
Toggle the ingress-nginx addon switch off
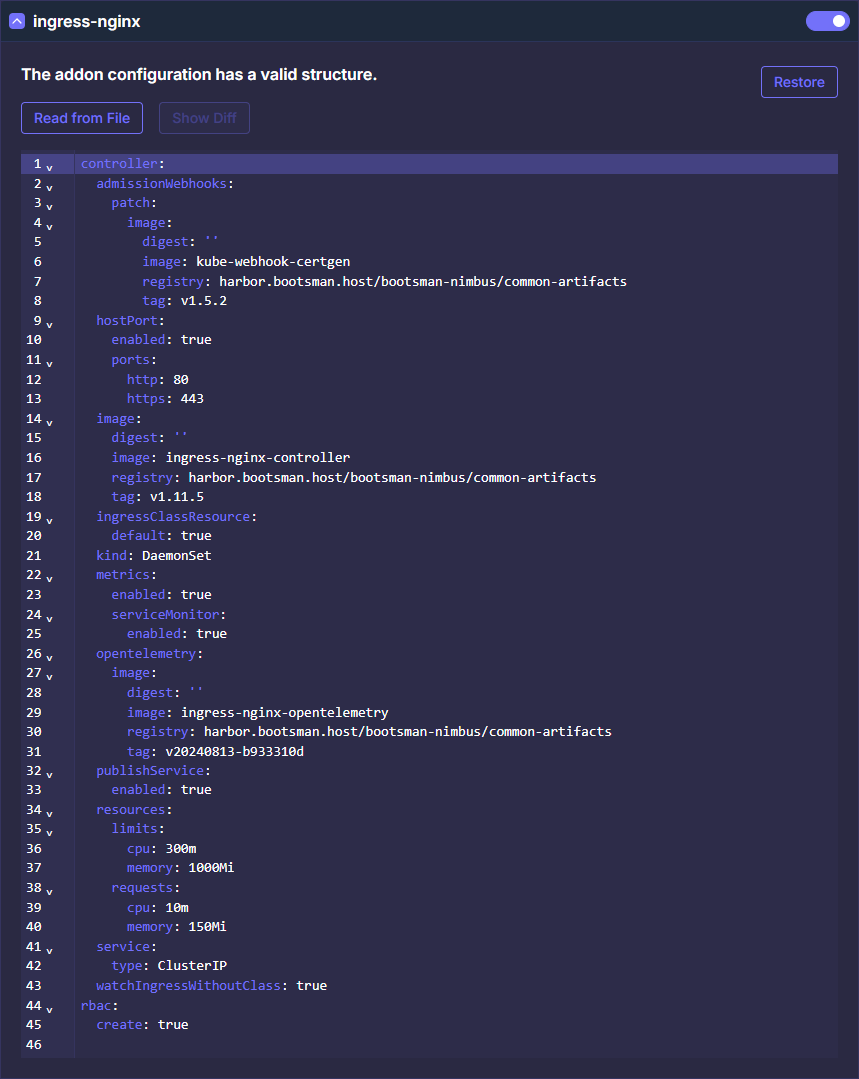[x=827, y=21]
